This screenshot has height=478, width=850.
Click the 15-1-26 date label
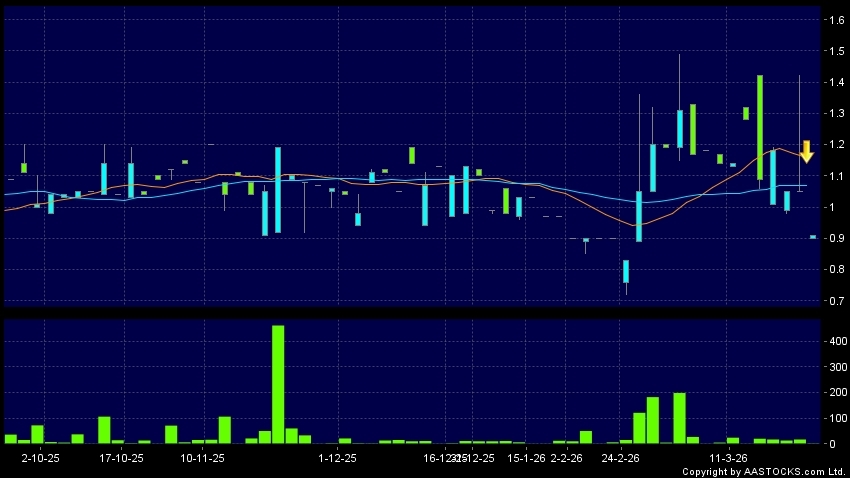click(526, 458)
